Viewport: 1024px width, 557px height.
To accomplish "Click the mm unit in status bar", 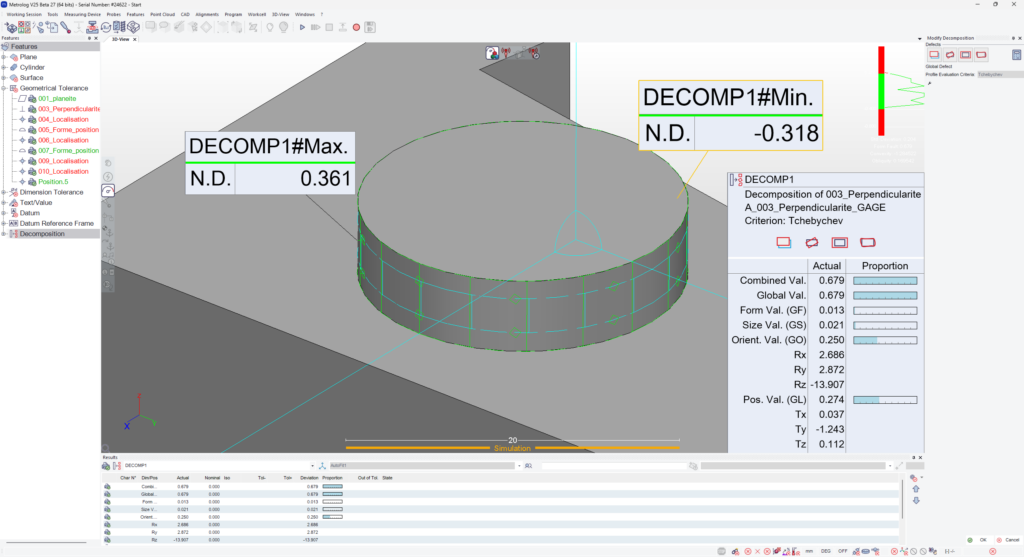I will click(809, 551).
